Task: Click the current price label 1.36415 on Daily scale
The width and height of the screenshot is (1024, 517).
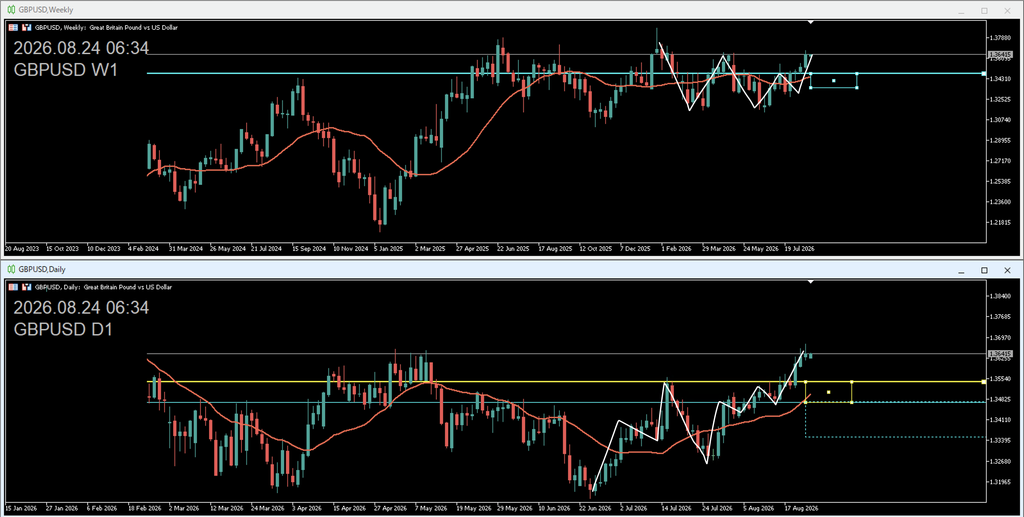Action: 1000,353
